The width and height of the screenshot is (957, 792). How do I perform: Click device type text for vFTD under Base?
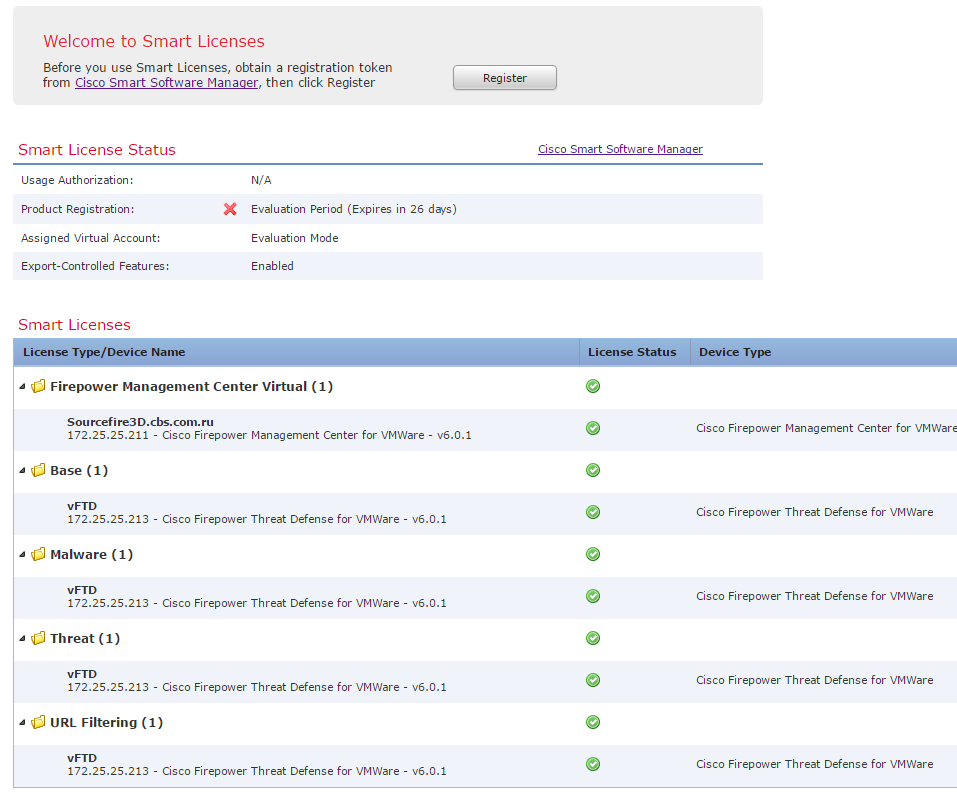tap(814, 512)
